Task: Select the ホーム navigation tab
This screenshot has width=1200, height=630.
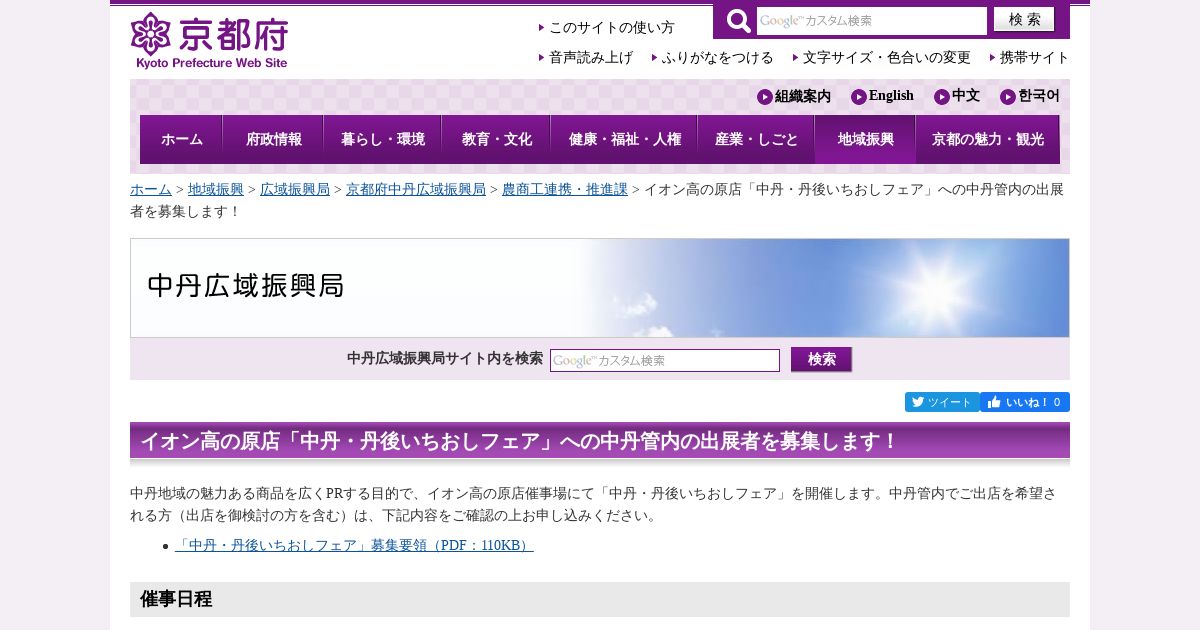Action: 181,139
